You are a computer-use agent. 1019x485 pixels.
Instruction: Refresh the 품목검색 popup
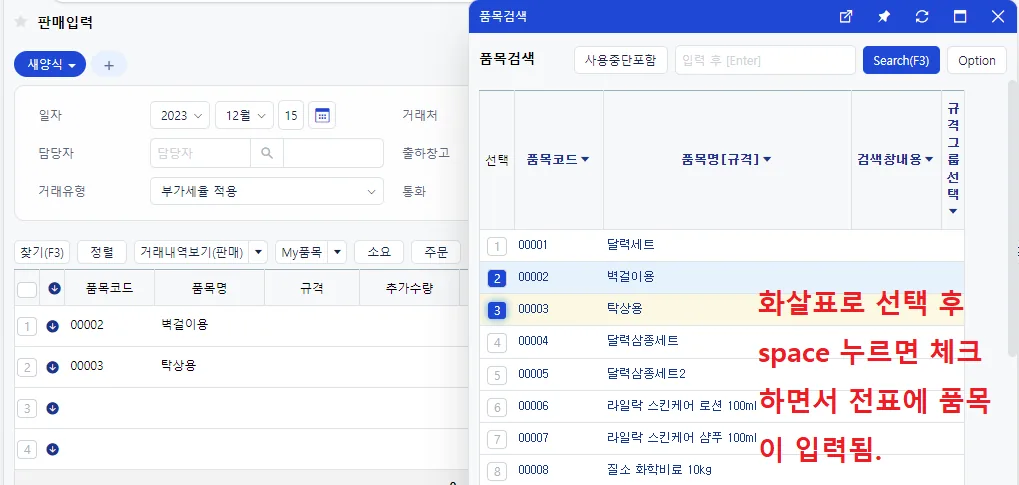[922, 17]
